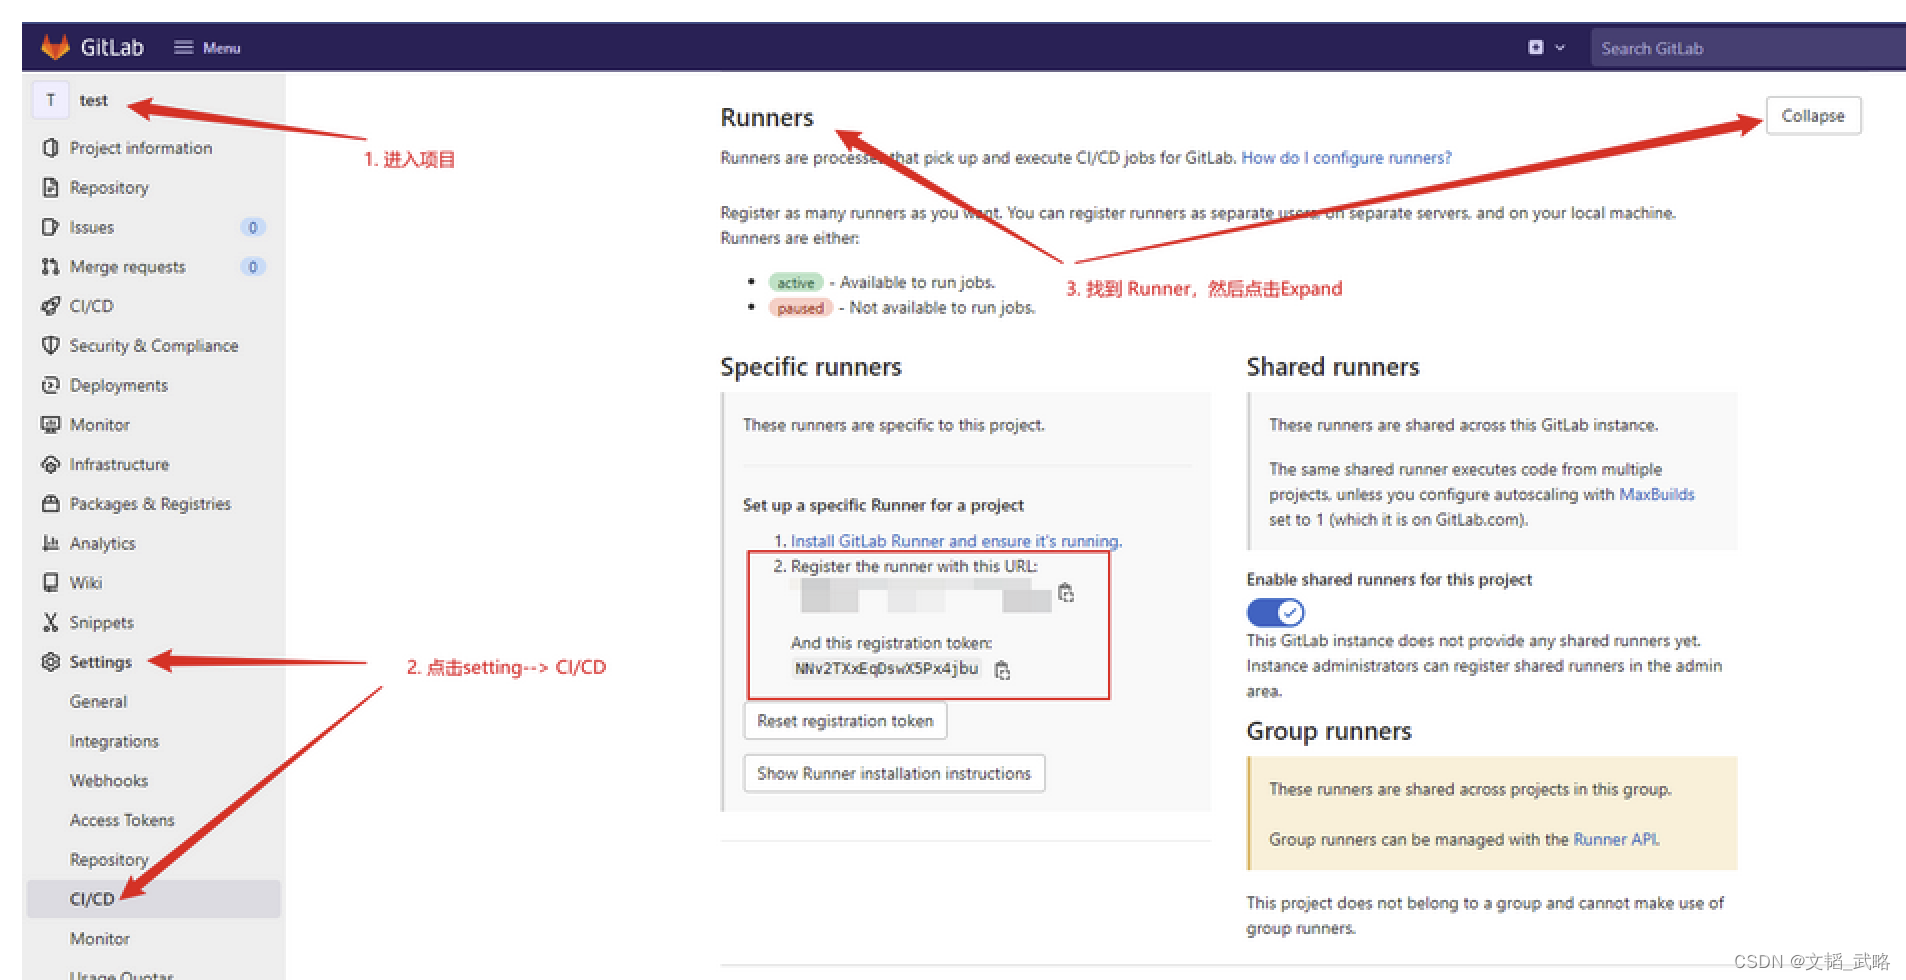Screen dimensions: 1906x980
Task: Toggle Enable shared runners for this project
Action: tap(1275, 612)
